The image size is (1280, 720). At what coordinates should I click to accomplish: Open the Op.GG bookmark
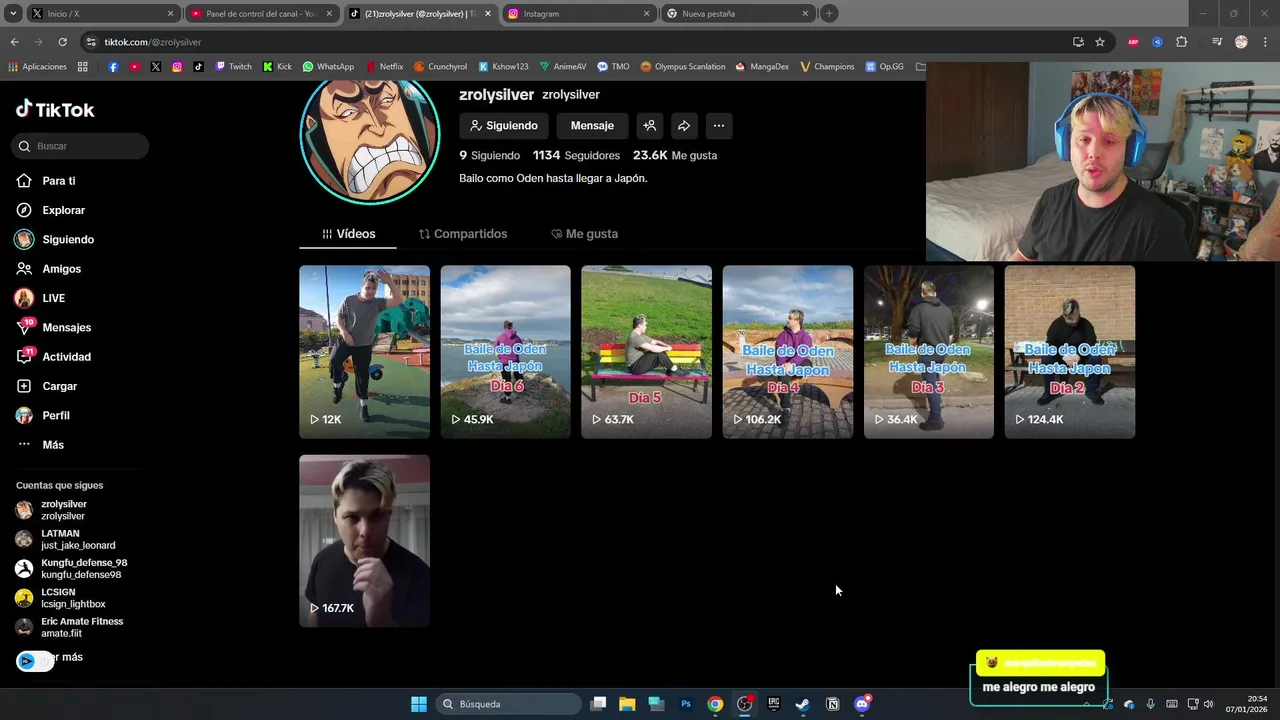(885, 67)
